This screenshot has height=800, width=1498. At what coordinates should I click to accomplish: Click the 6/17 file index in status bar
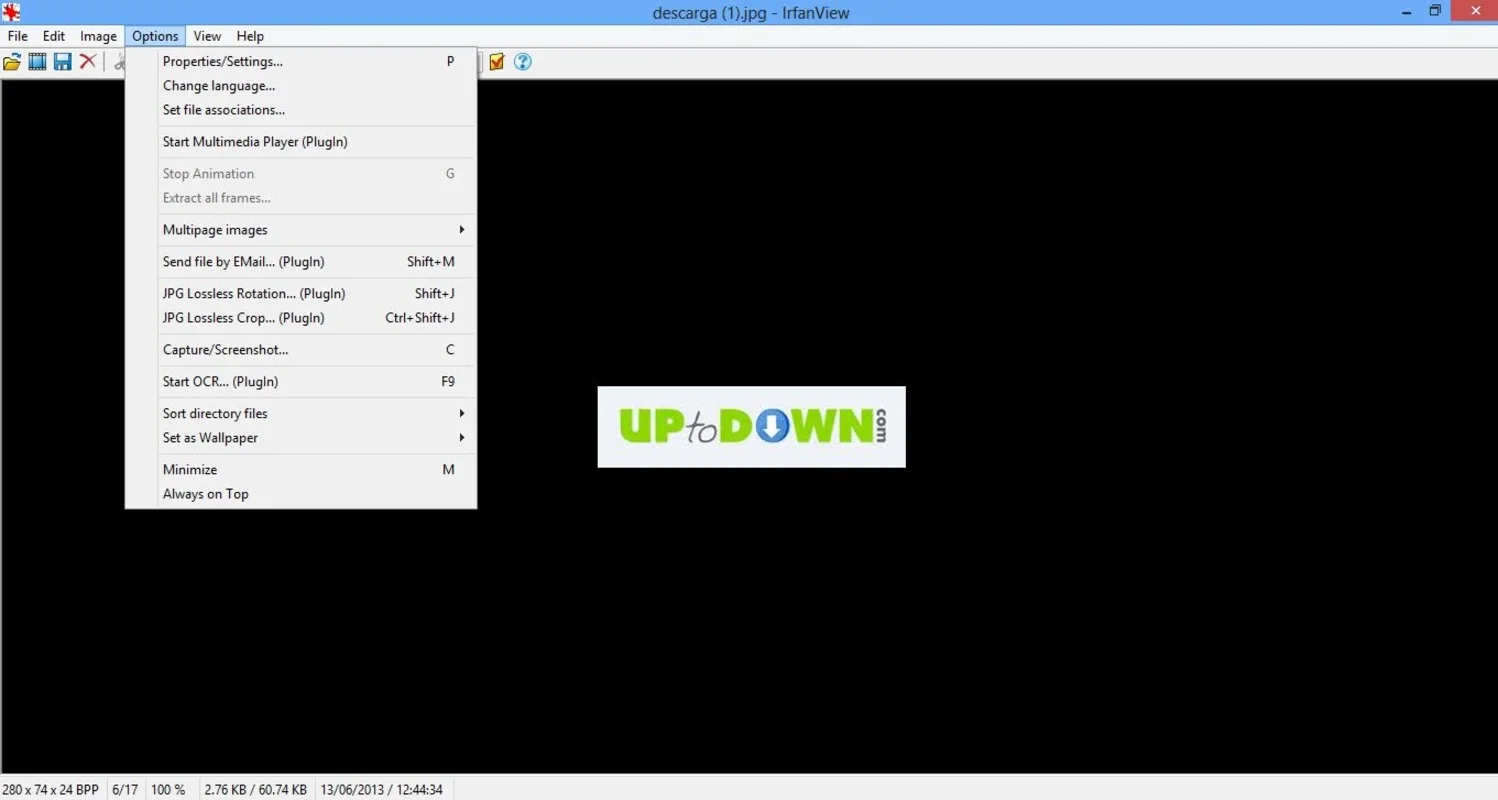click(125, 789)
